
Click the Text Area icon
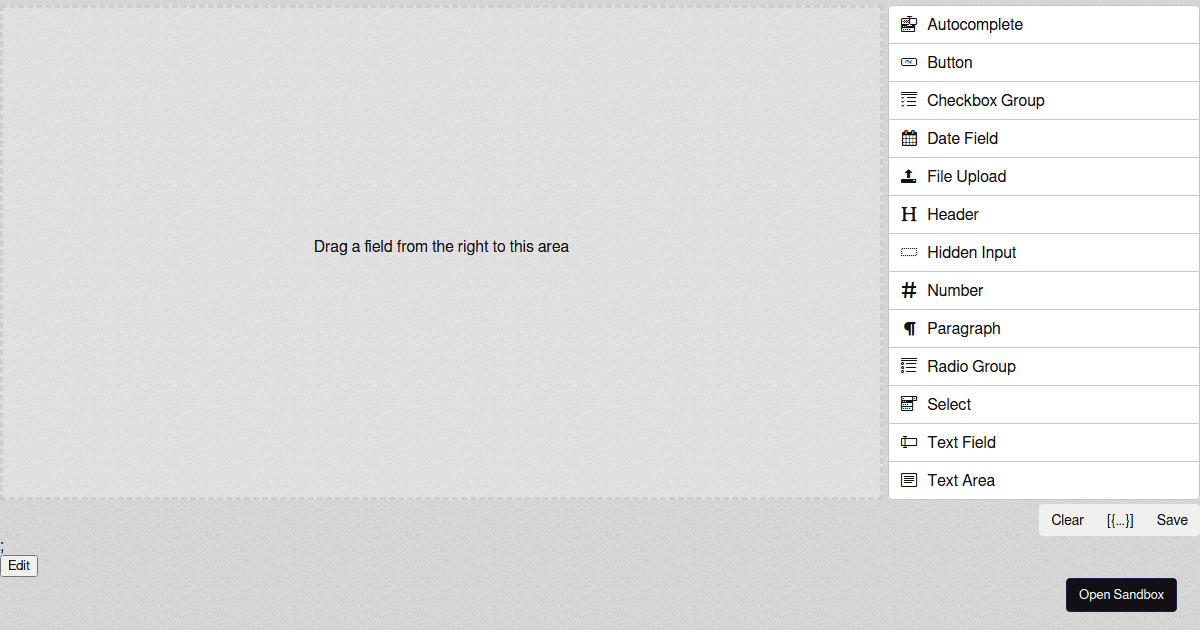coord(909,480)
